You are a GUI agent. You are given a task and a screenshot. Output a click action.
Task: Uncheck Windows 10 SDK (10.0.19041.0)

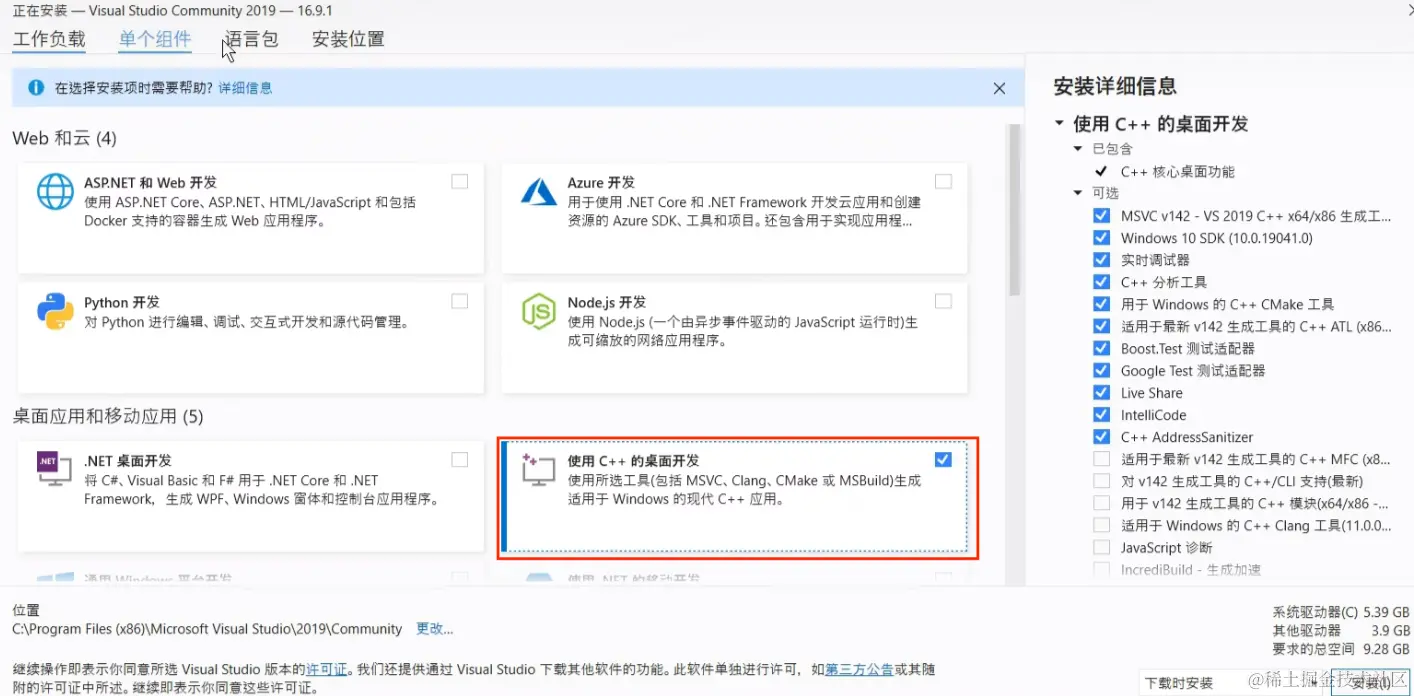click(1101, 238)
